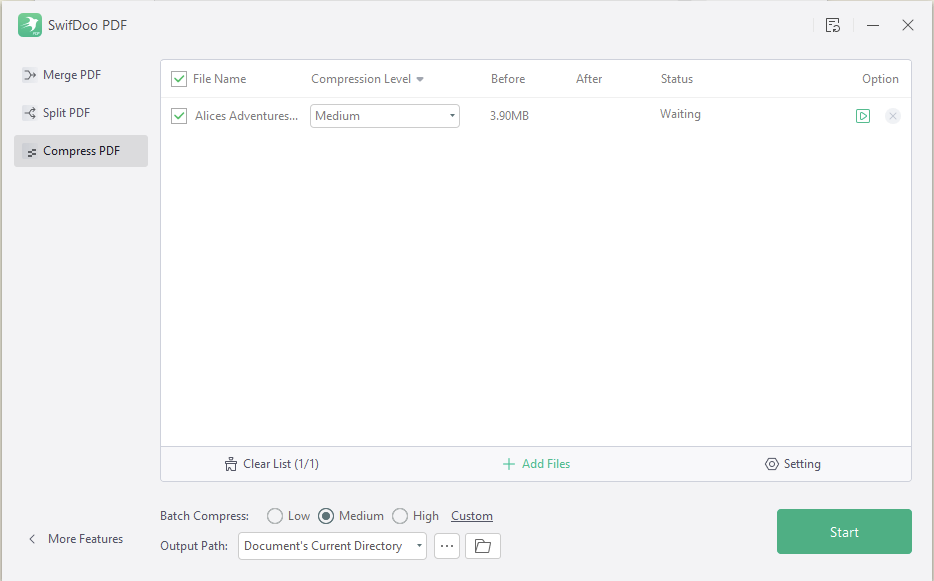
Task: Click Clear List (1/1)
Action: point(281,464)
